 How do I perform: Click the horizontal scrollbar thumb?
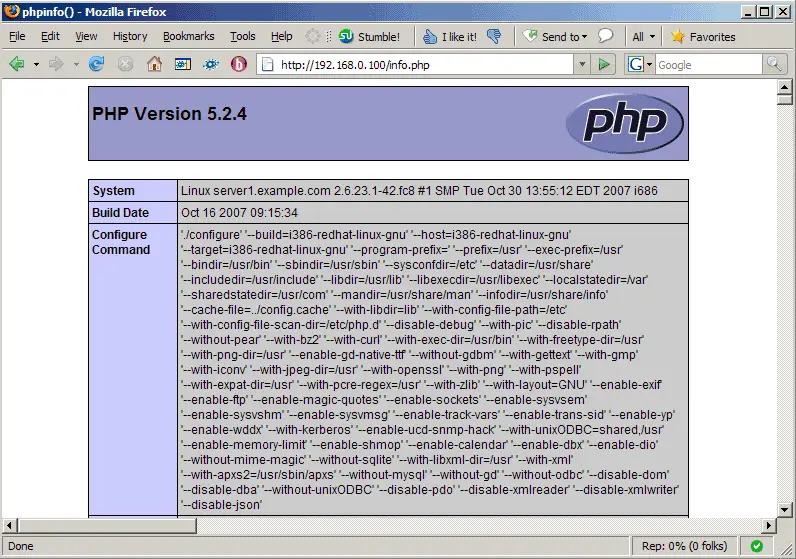(x=107, y=525)
